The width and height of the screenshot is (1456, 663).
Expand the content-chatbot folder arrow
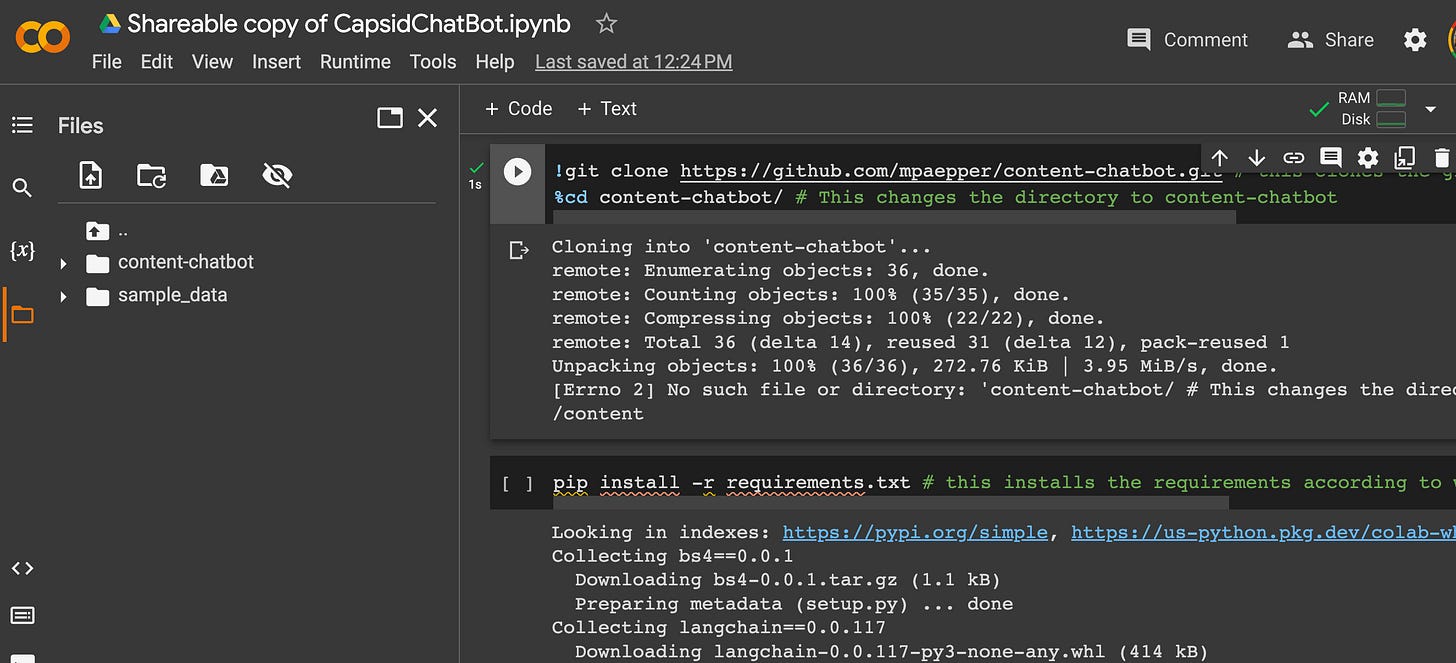click(63, 263)
